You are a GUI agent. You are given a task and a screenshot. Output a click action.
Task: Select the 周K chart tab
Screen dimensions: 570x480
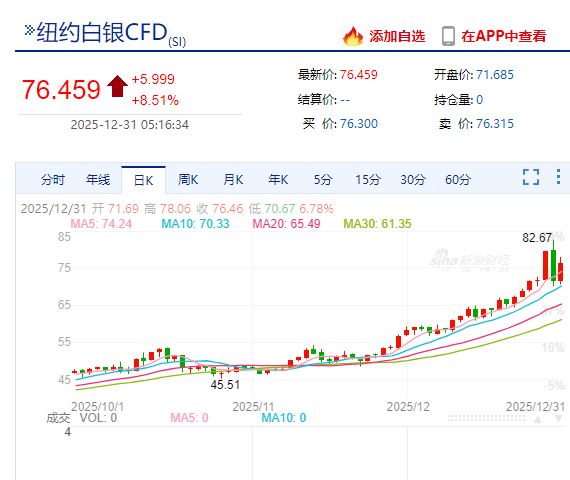pyautogui.click(x=188, y=180)
